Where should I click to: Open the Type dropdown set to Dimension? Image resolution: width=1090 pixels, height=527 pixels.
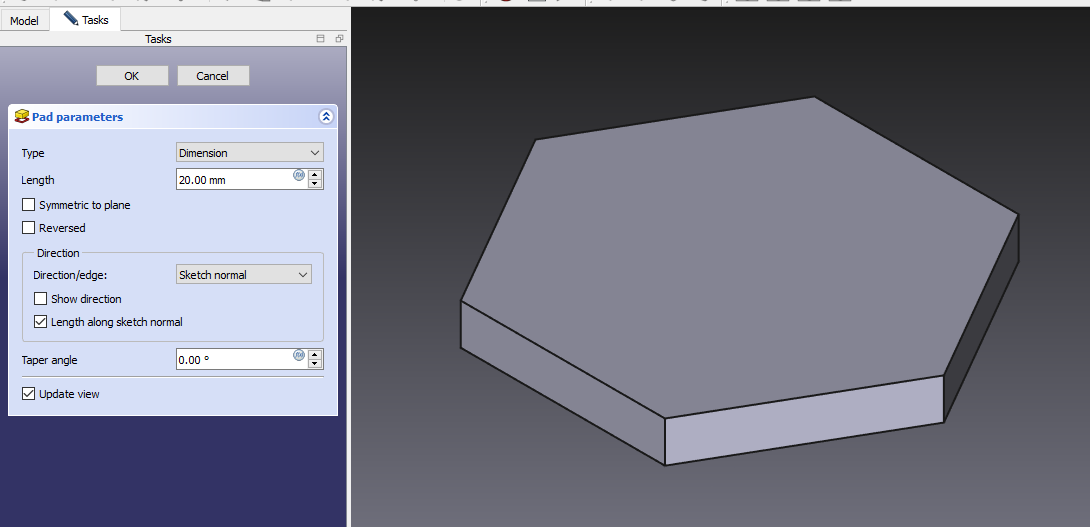click(x=250, y=153)
